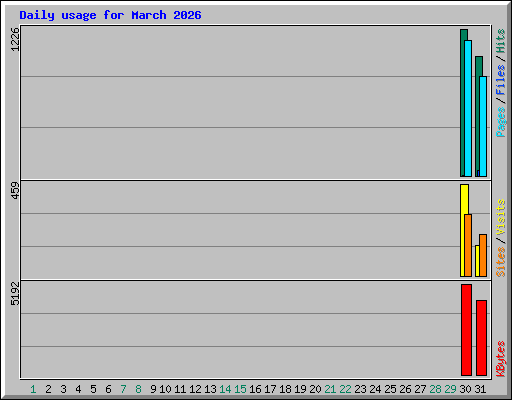Click day 31 on the x-axis
This screenshot has width=512, height=400.
pos(480,389)
